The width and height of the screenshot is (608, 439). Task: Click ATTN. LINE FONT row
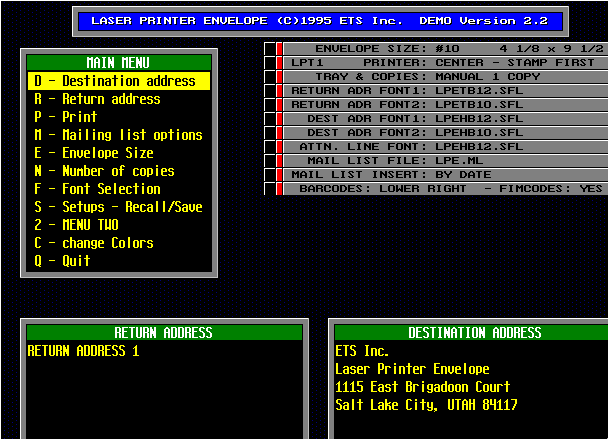446,147
